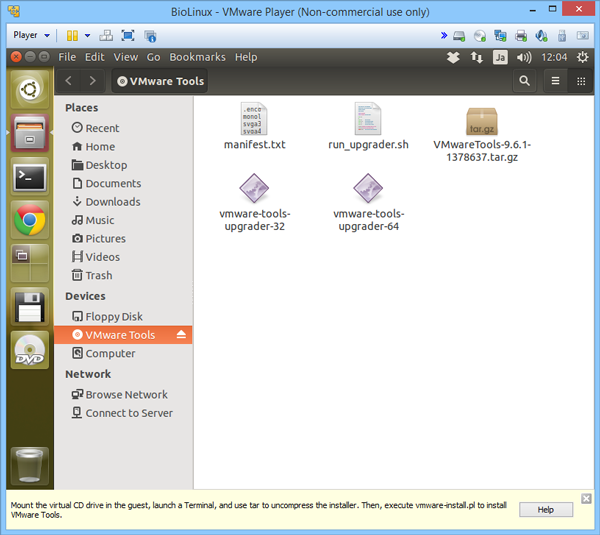Open Floppy Disk under Devices
This screenshot has width=600, height=535.
tap(123, 316)
